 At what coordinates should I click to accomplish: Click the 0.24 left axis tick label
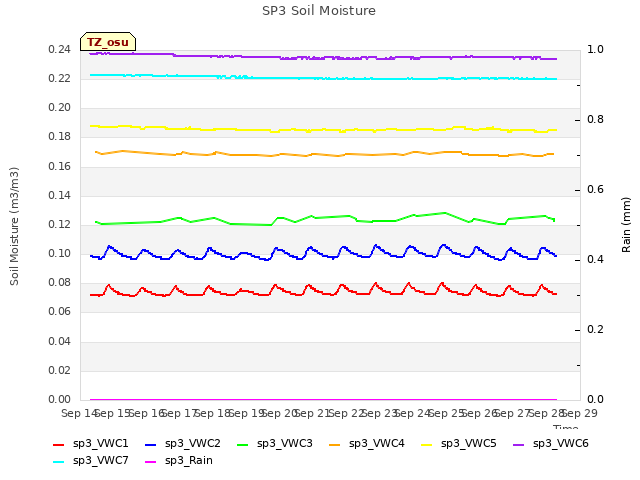coord(60,49)
